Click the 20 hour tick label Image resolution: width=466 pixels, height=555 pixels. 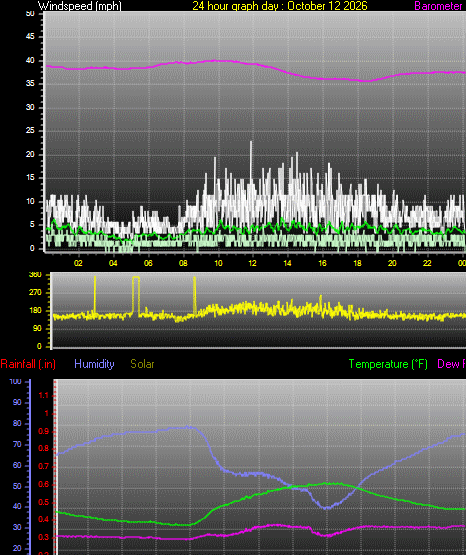(x=392, y=263)
